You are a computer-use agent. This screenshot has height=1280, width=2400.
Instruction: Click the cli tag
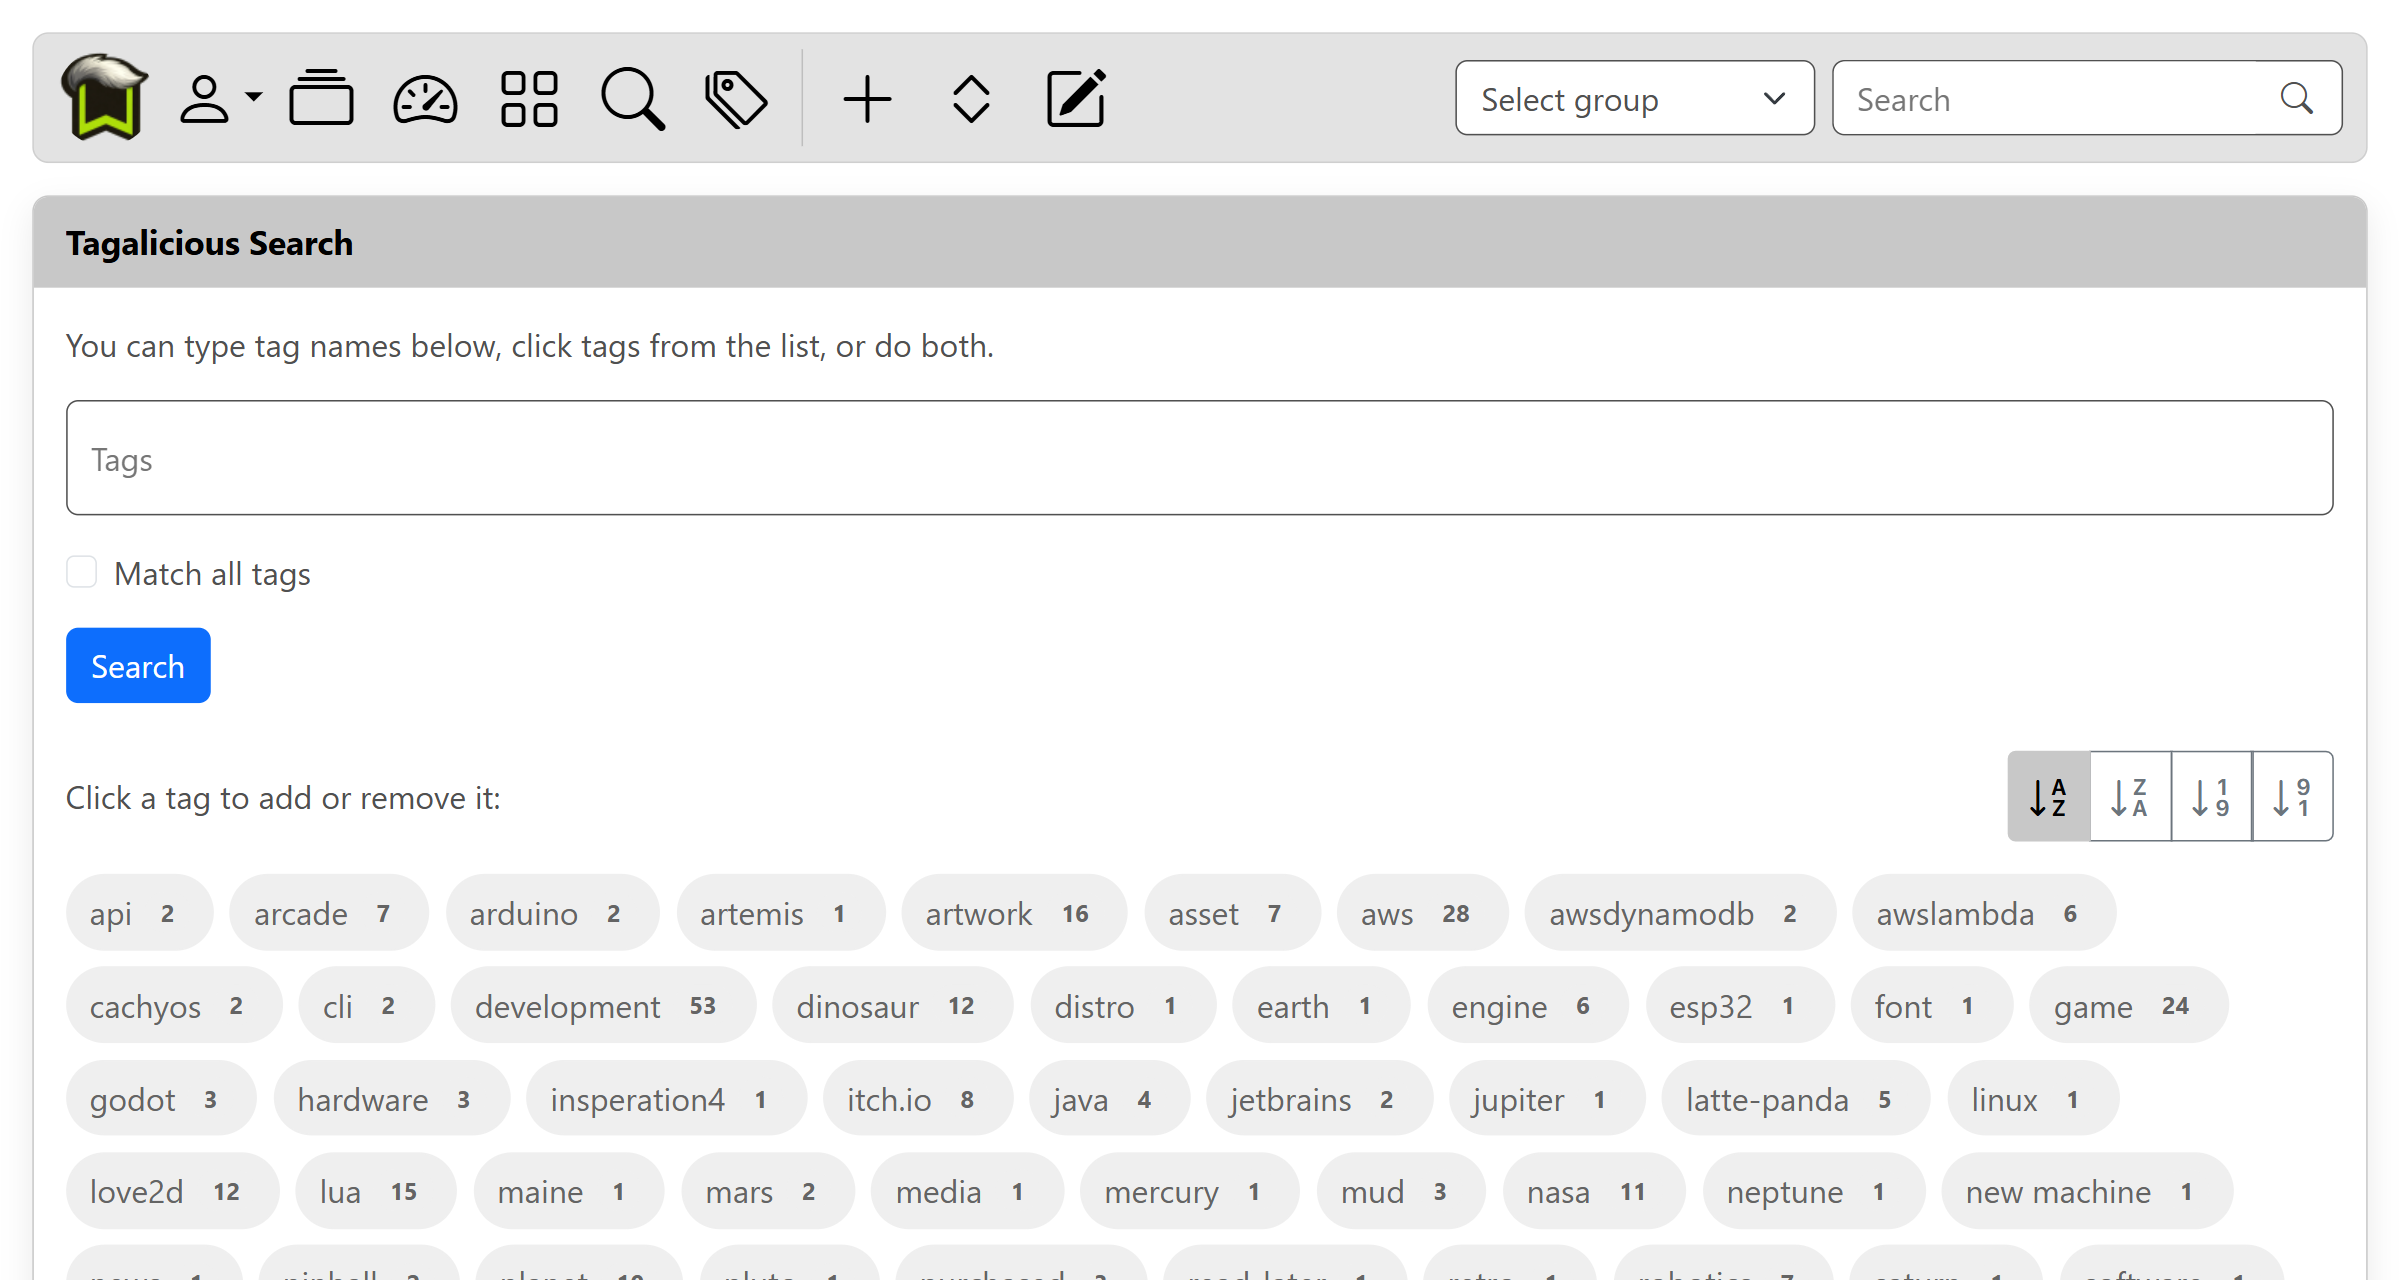(x=366, y=1005)
